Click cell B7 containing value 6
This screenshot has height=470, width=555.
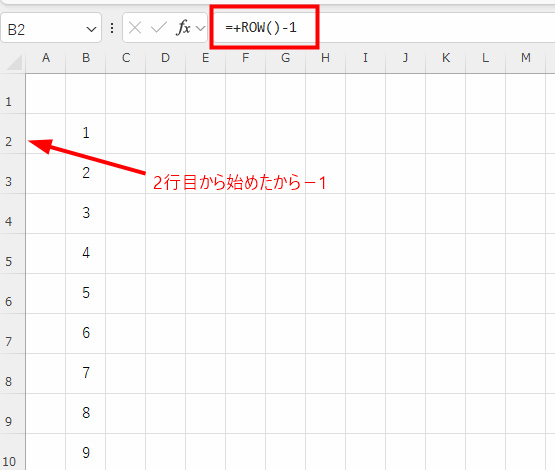[86, 334]
